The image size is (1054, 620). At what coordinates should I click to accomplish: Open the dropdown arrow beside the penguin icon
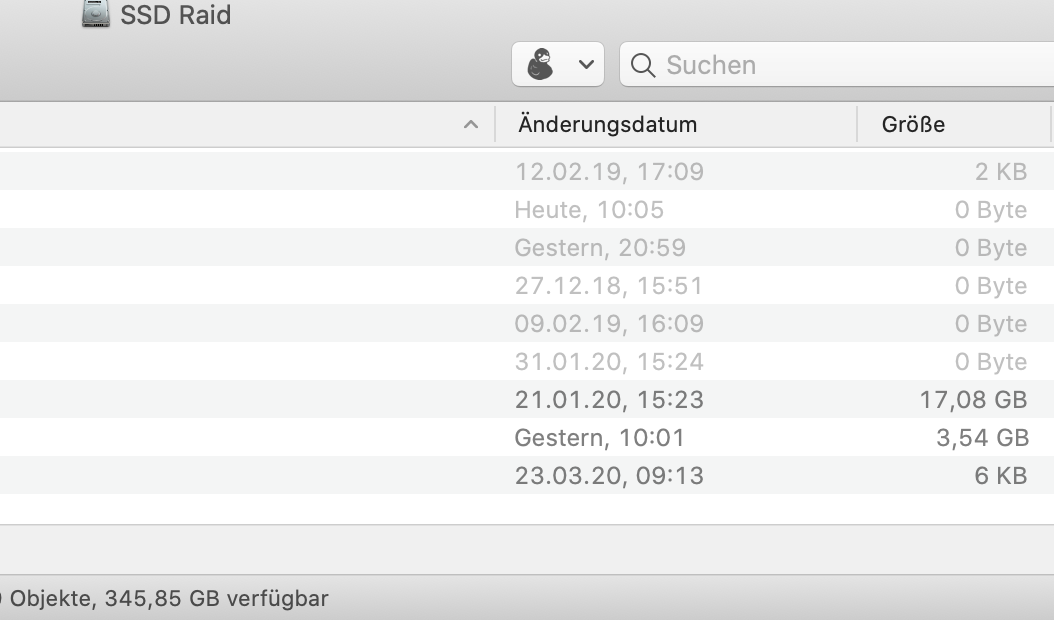coord(586,65)
